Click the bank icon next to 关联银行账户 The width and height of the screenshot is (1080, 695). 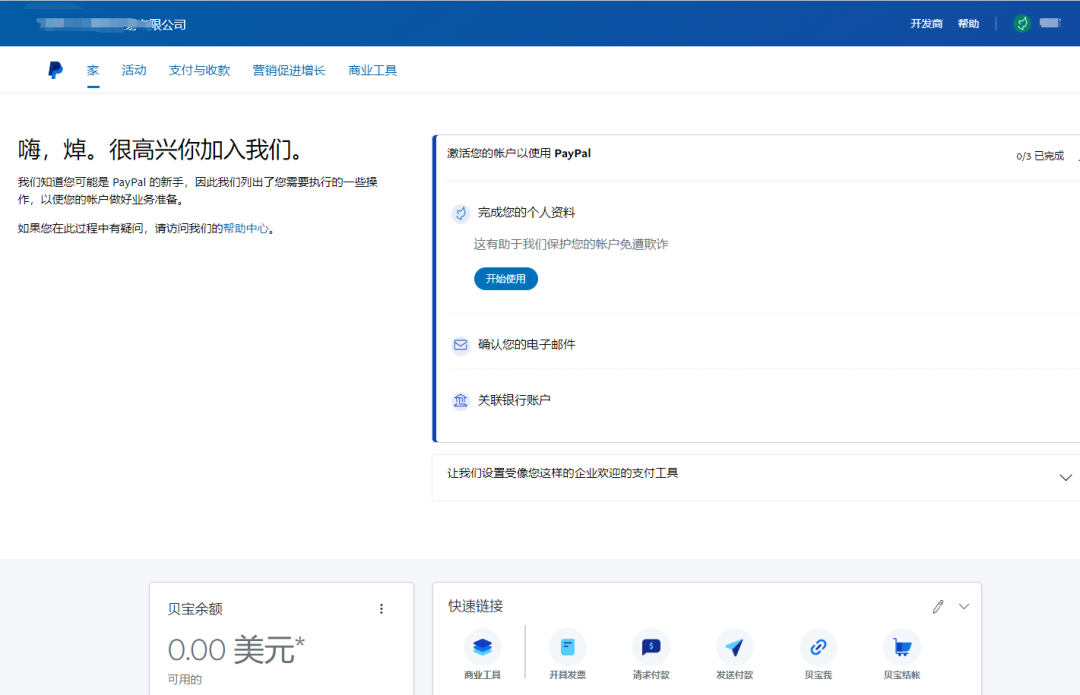(460, 400)
